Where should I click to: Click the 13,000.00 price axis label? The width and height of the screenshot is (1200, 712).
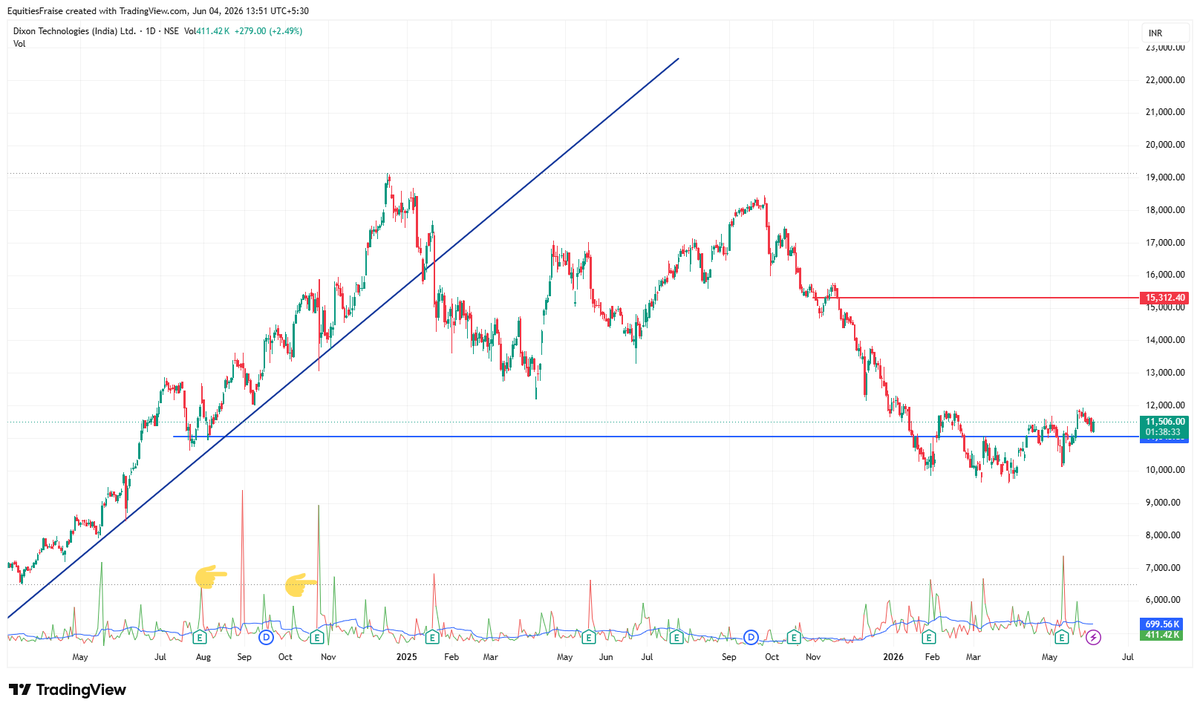(x=1166, y=373)
